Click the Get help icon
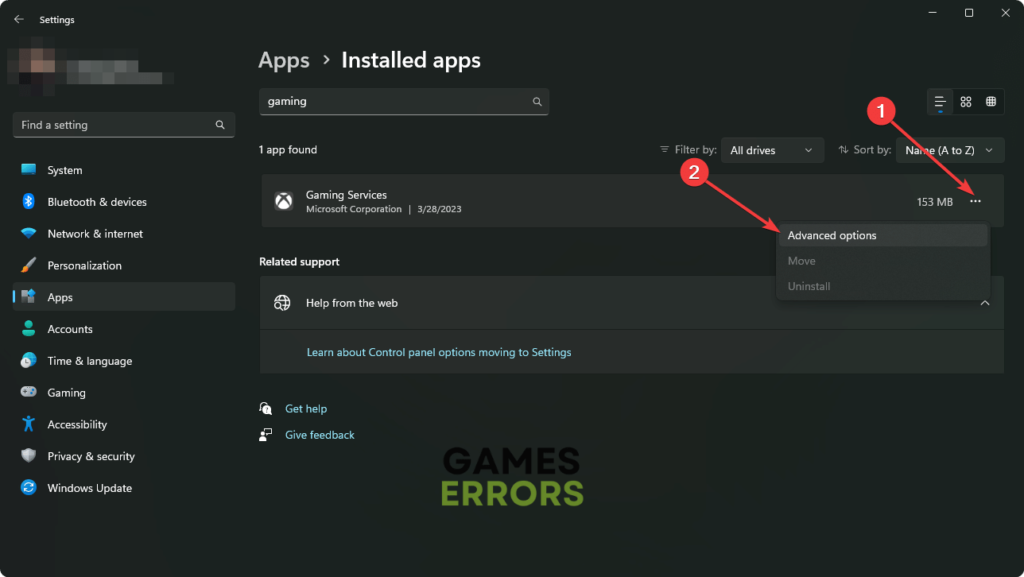 click(x=266, y=408)
